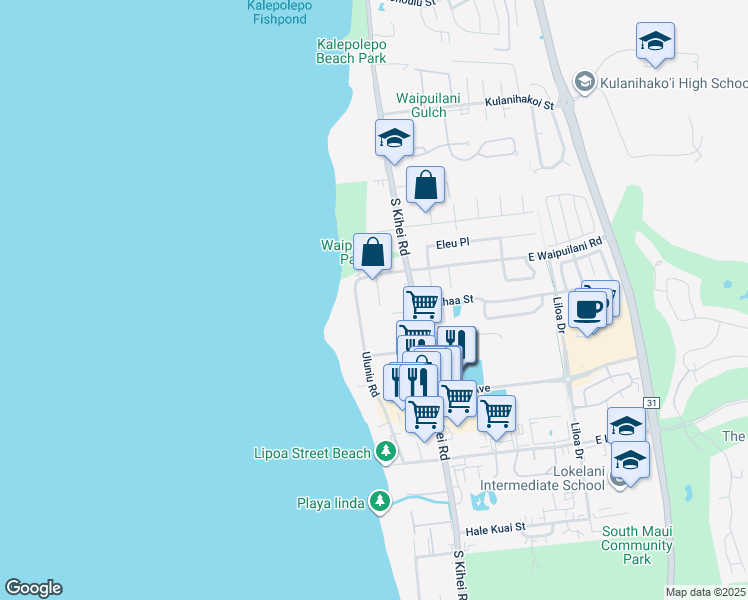Image resolution: width=748 pixels, height=600 pixels.
Task: Select the Kalepolepo Beach Park label
Action: pos(351,51)
